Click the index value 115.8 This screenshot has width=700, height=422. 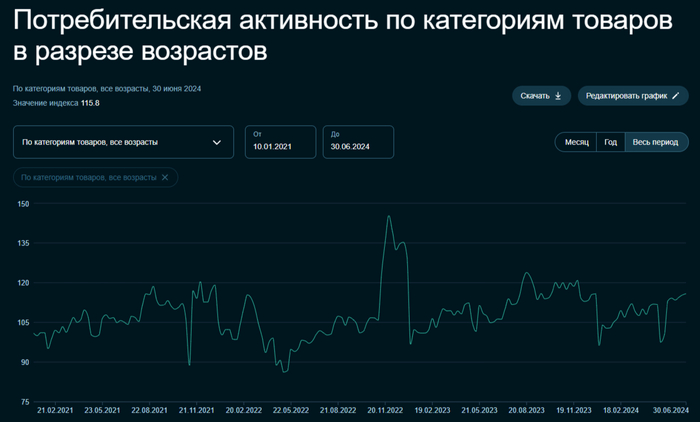pyautogui.click(x=89, y=103)
